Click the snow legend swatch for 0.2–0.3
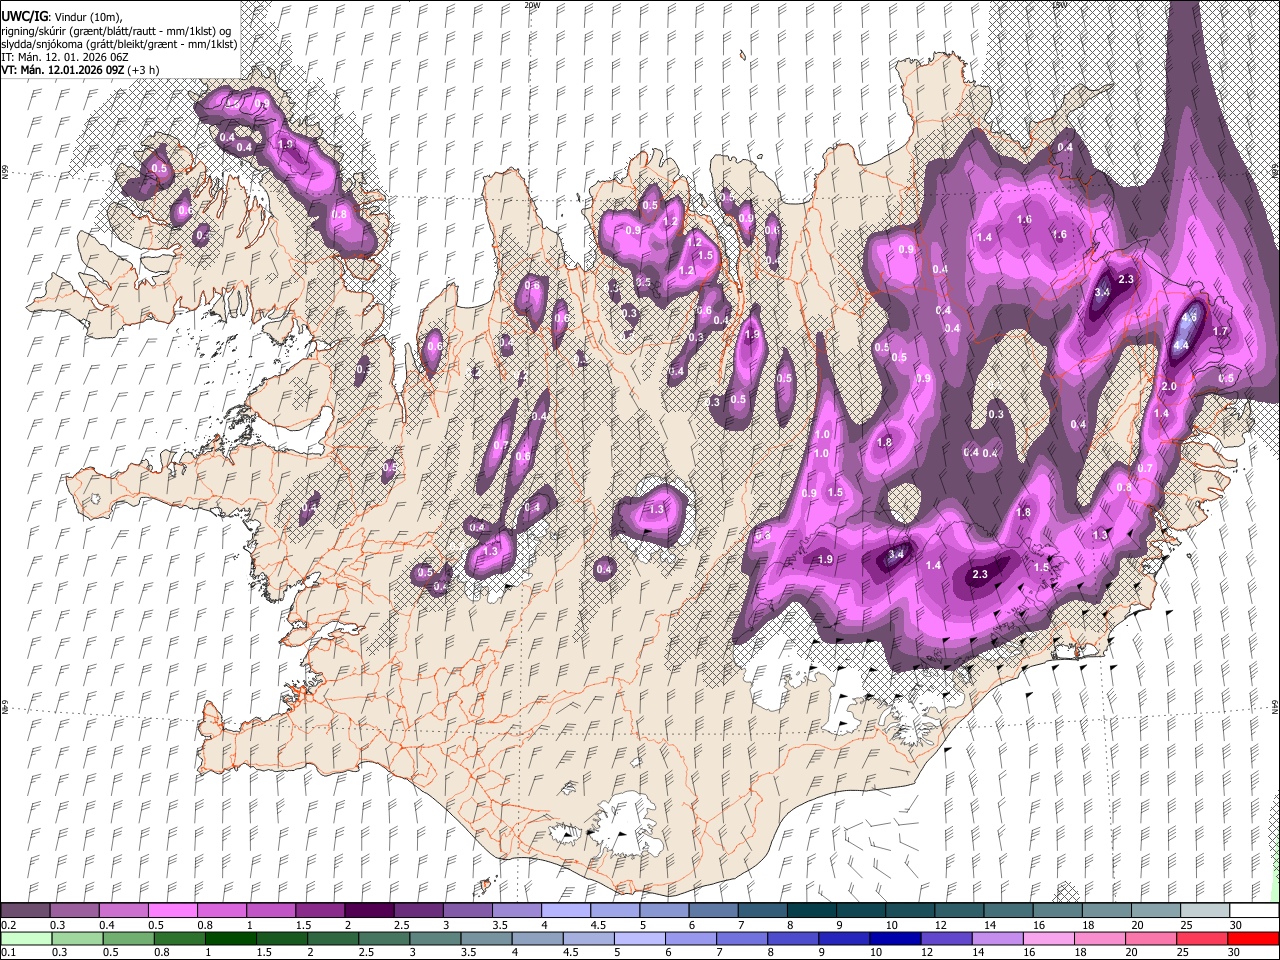 pos(25,911)
